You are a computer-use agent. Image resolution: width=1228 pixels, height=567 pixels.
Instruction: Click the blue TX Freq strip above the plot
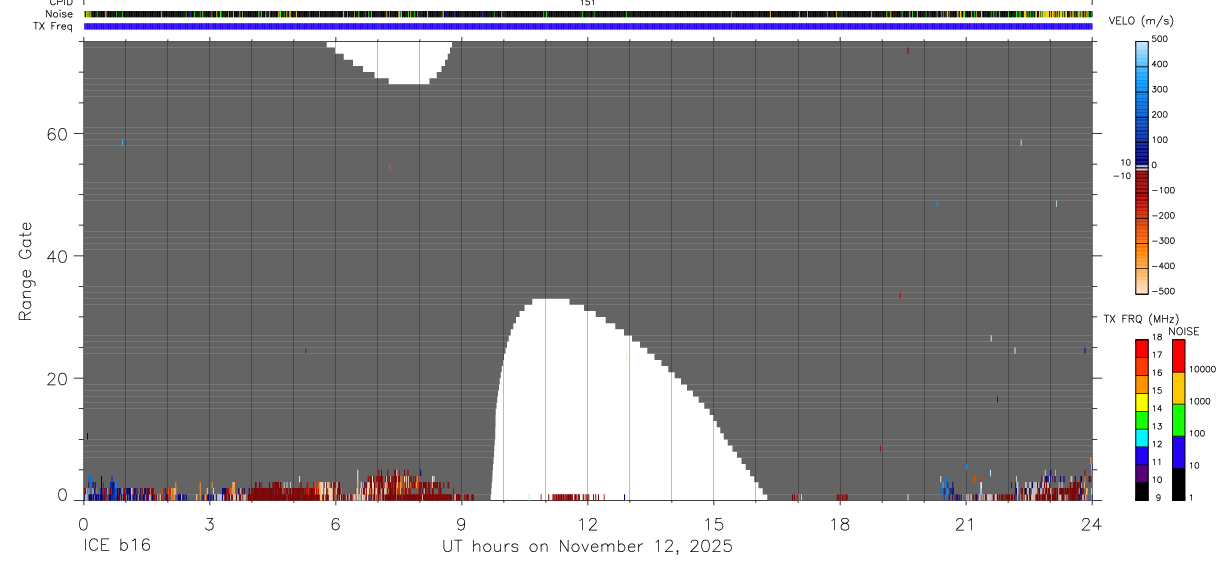coord(588,26)
